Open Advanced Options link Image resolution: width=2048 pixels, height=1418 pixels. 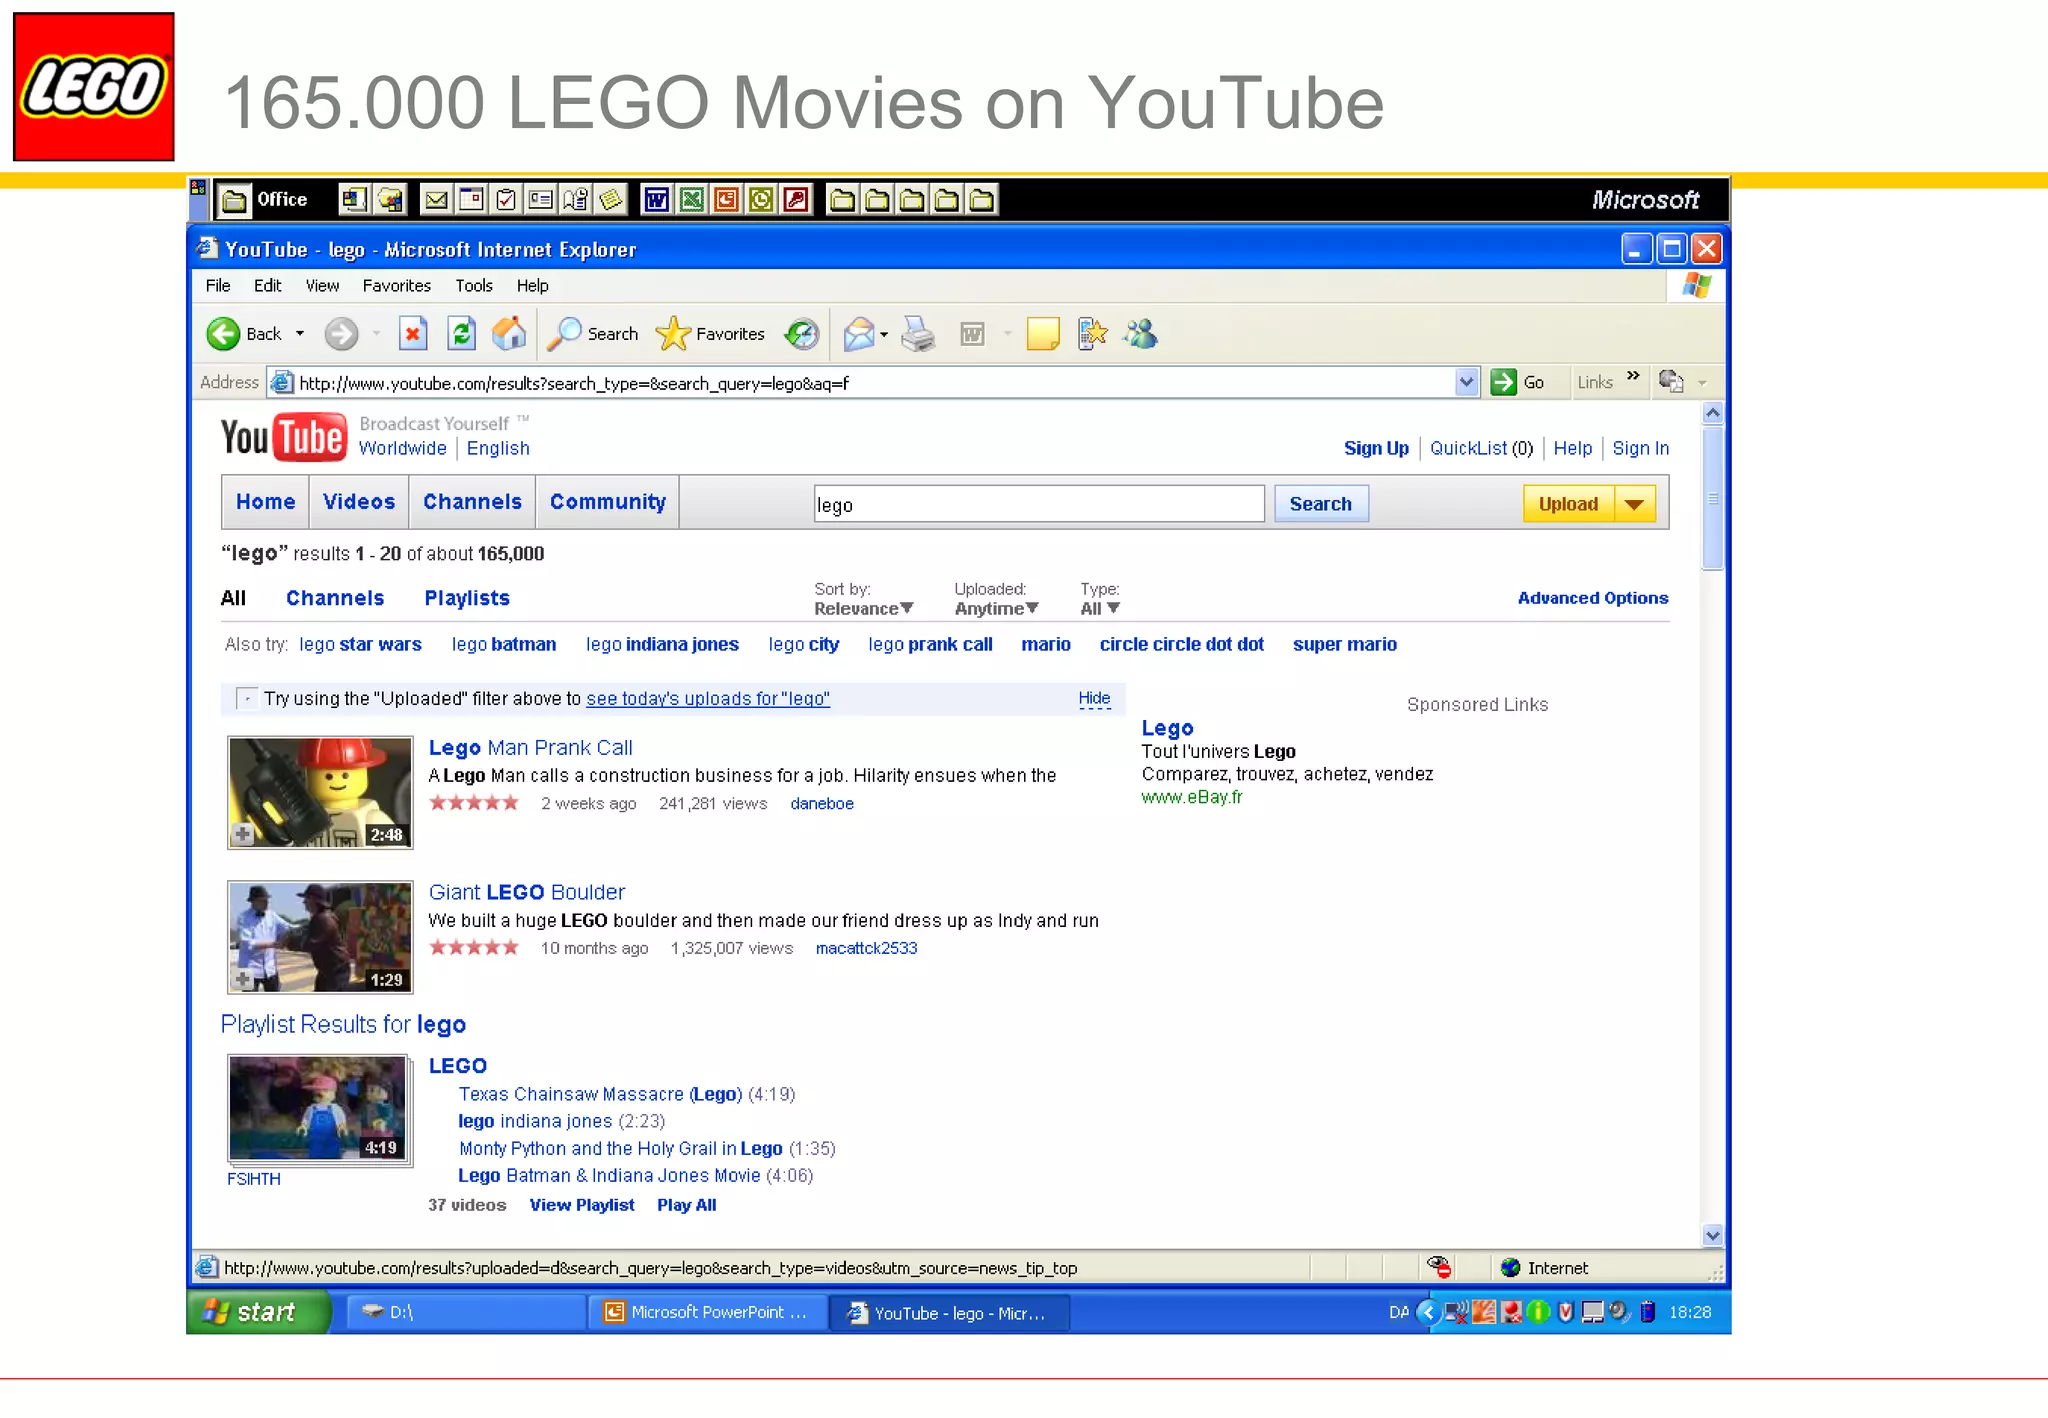[1593, 598]
